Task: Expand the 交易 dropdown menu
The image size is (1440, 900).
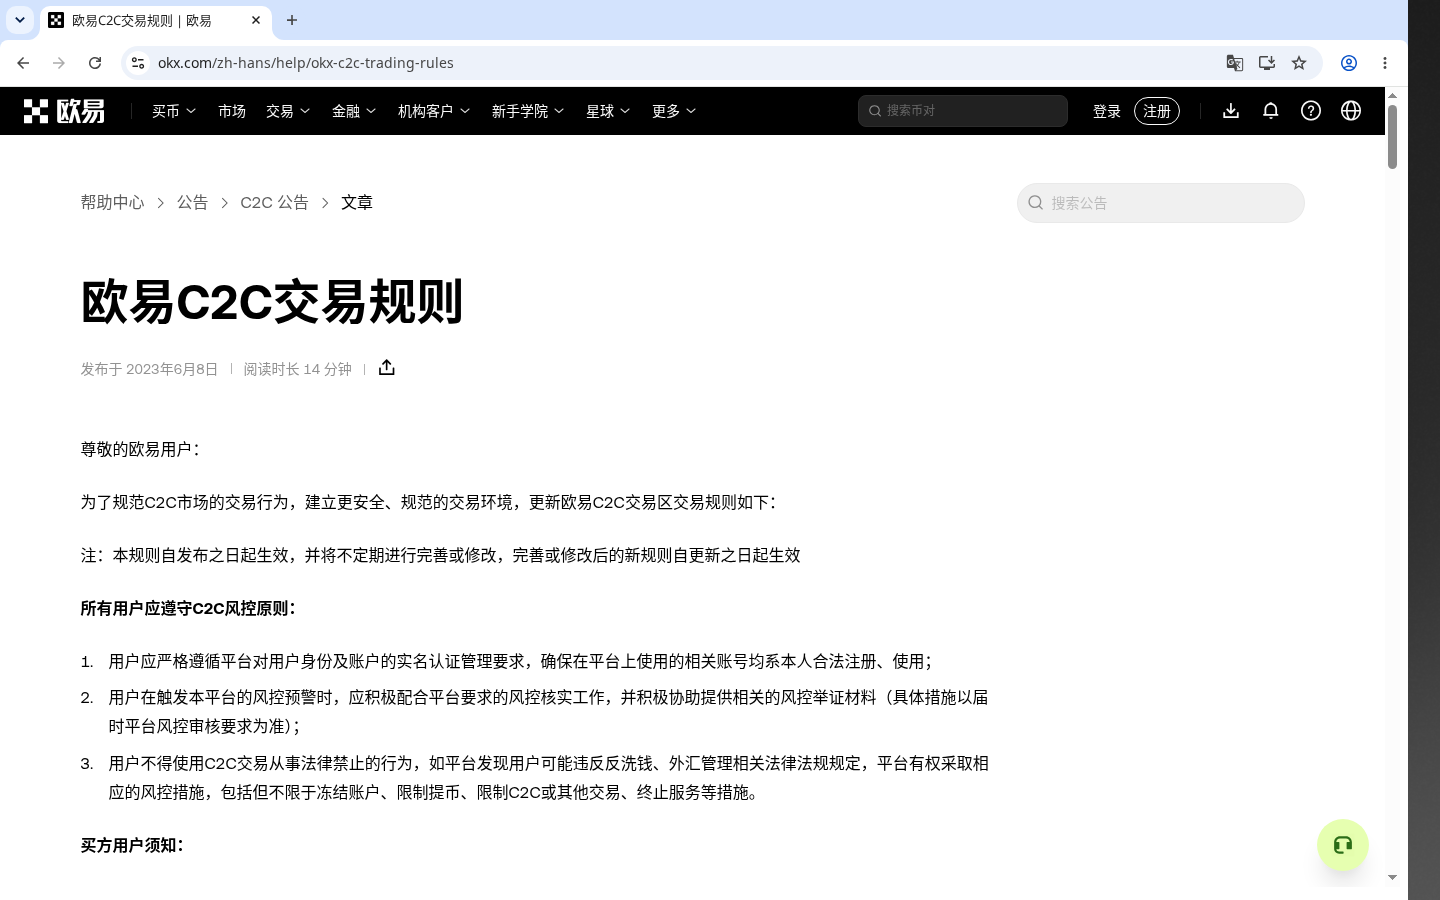Action: point(288,111)
